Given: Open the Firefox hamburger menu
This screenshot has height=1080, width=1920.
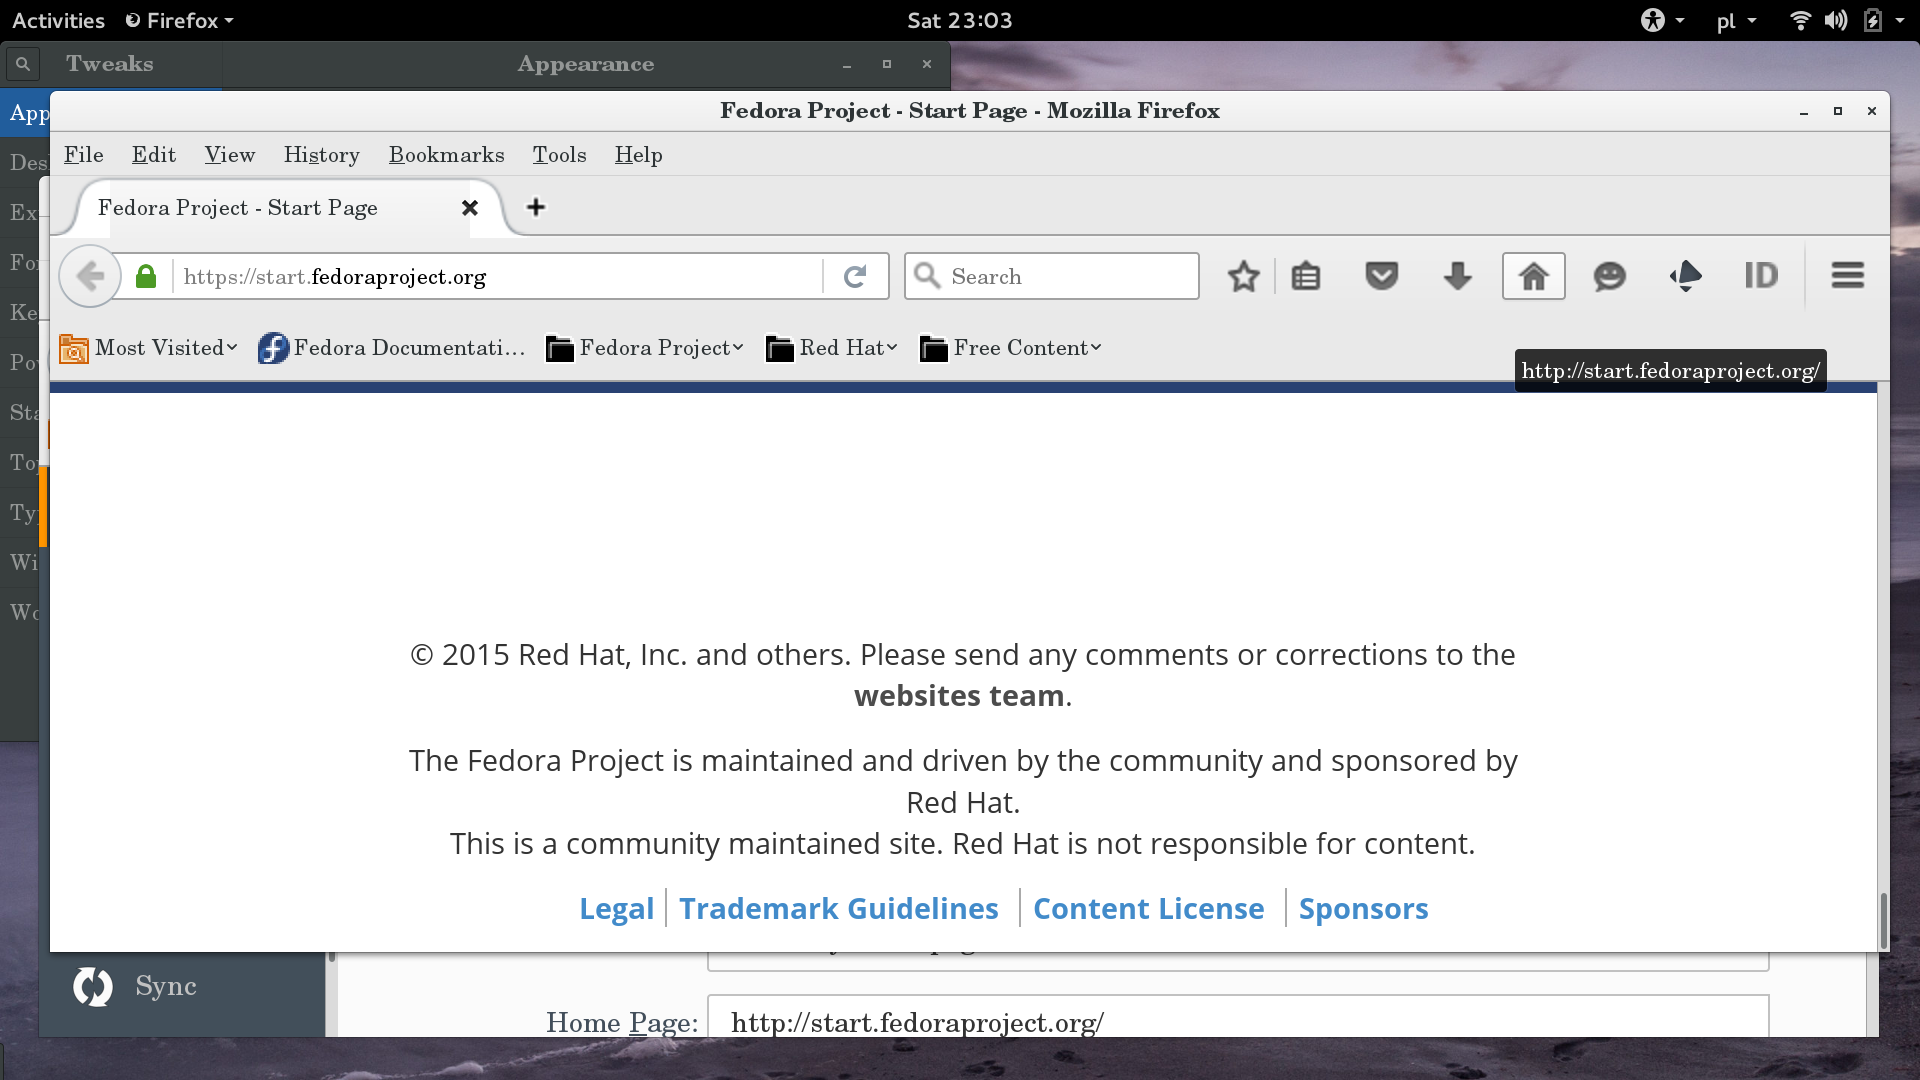Looking at the screenshot, I should [x=1848, y=276].
